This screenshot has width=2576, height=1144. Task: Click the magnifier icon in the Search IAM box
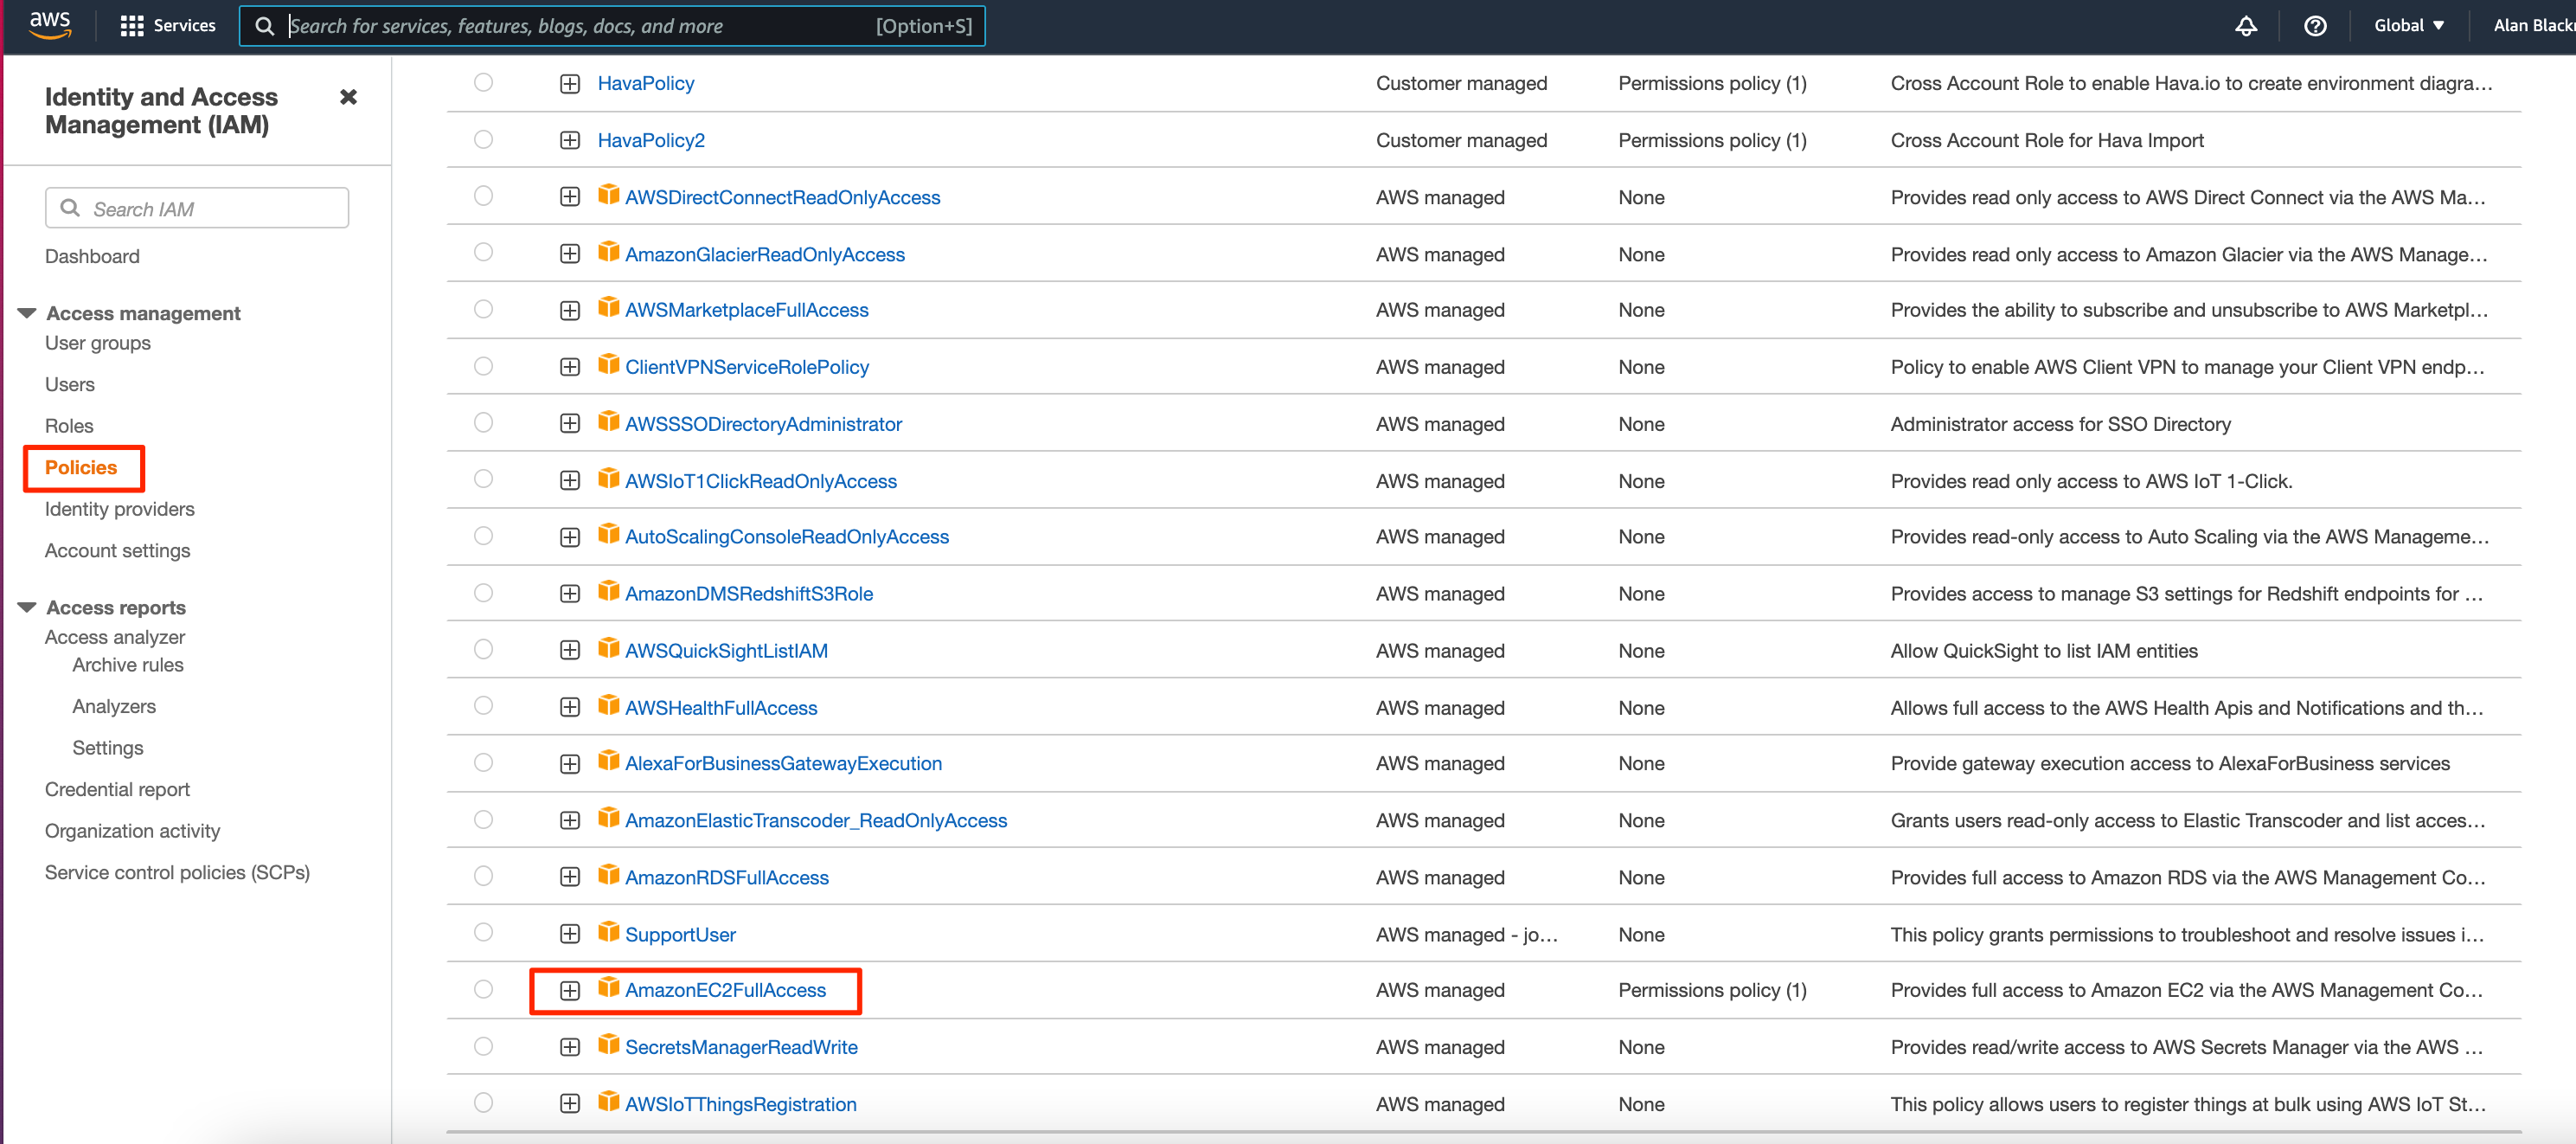click(x=71, y=207)
